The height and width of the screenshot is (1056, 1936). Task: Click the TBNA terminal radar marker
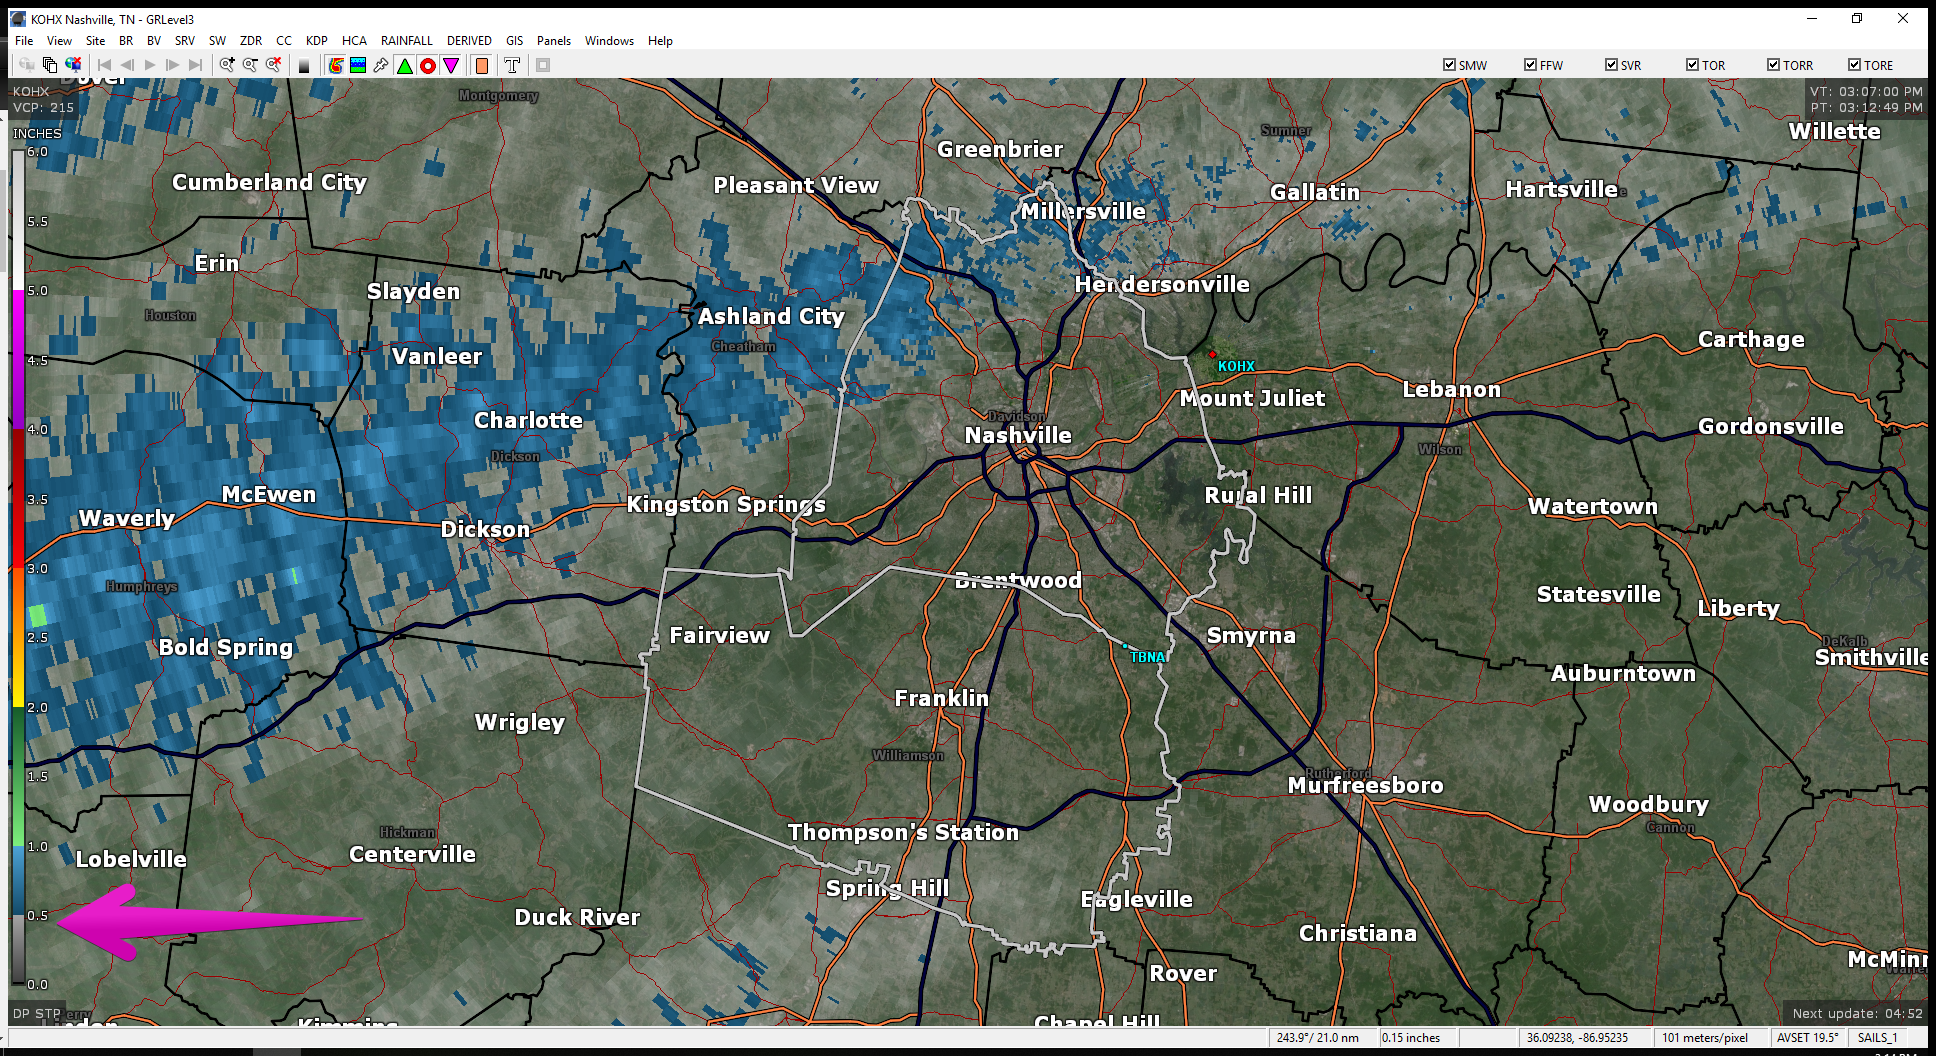point(1124,646)
